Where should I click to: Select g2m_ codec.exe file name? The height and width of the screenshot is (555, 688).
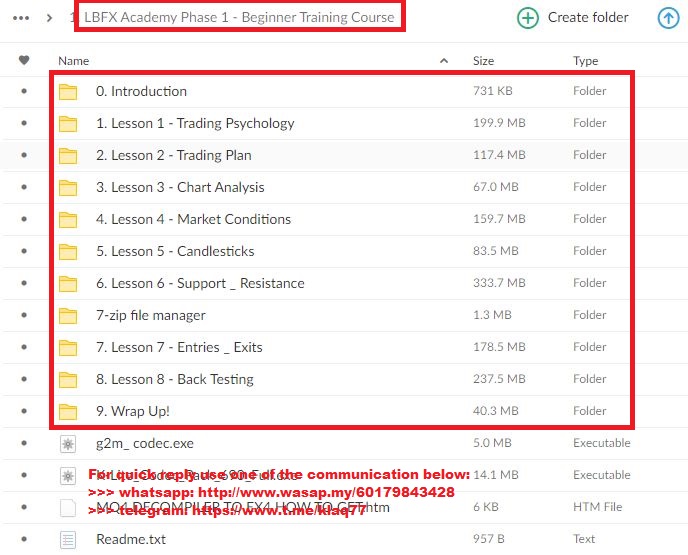[x=145, y=444]
